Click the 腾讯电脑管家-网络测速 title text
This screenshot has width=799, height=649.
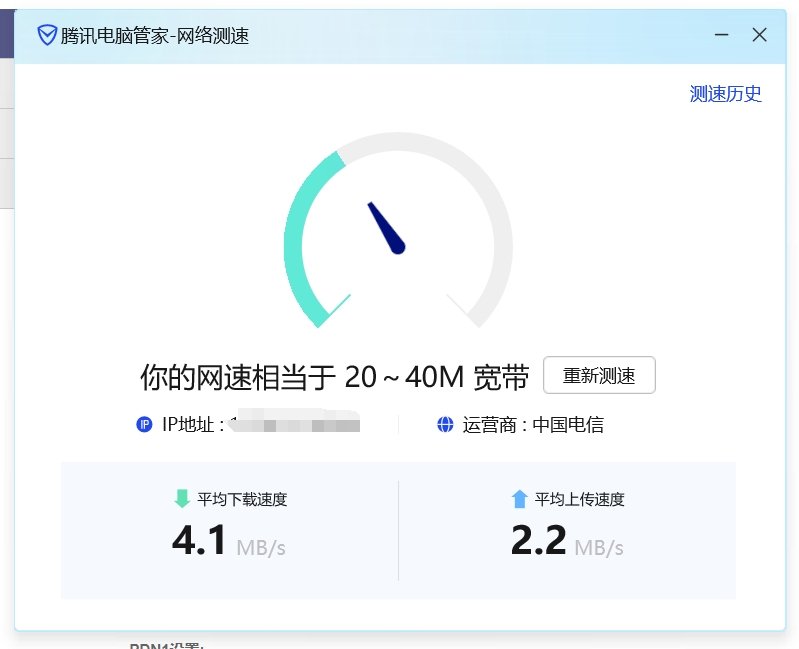coord(155,36)
